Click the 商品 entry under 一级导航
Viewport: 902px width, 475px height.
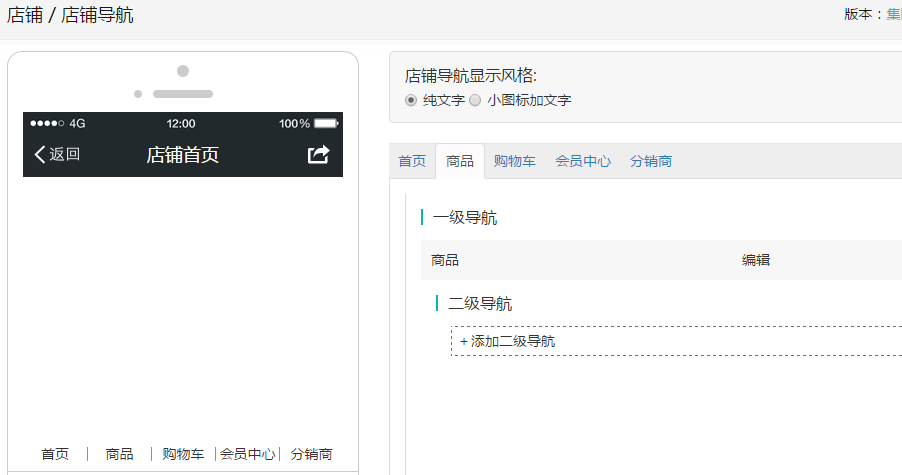[x=445, y=260]
